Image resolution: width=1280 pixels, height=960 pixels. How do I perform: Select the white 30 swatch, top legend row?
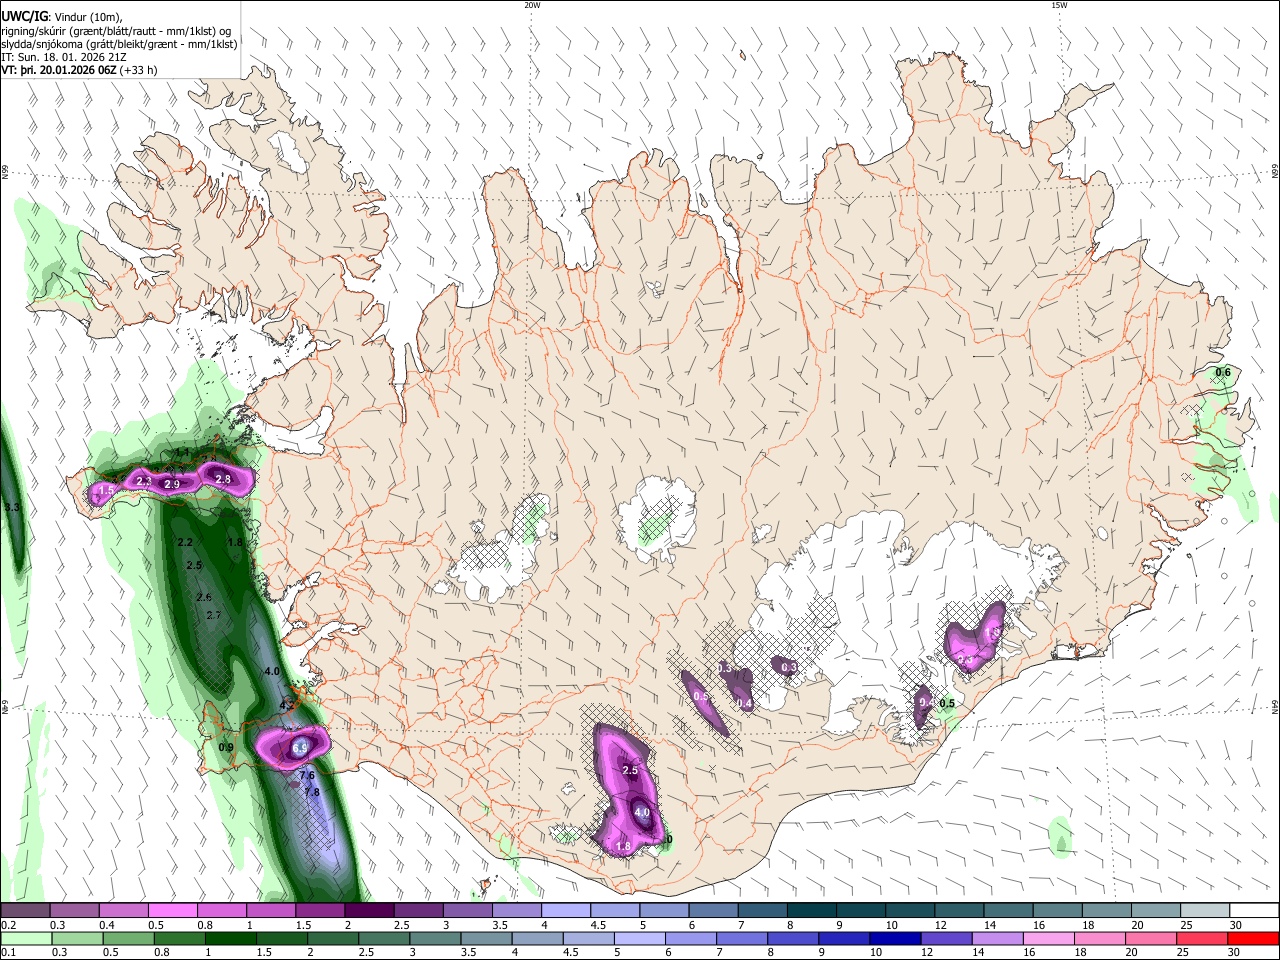pyautogui.click(x=1255, y=911)
